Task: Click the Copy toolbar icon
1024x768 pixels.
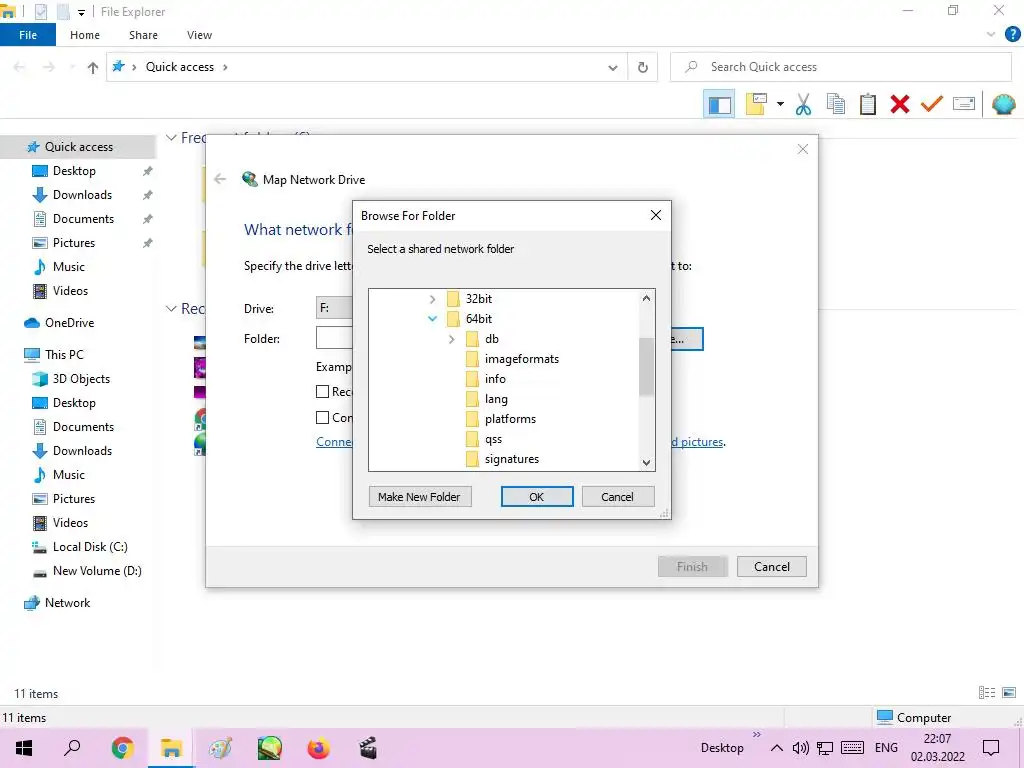Action: [835, 104]
